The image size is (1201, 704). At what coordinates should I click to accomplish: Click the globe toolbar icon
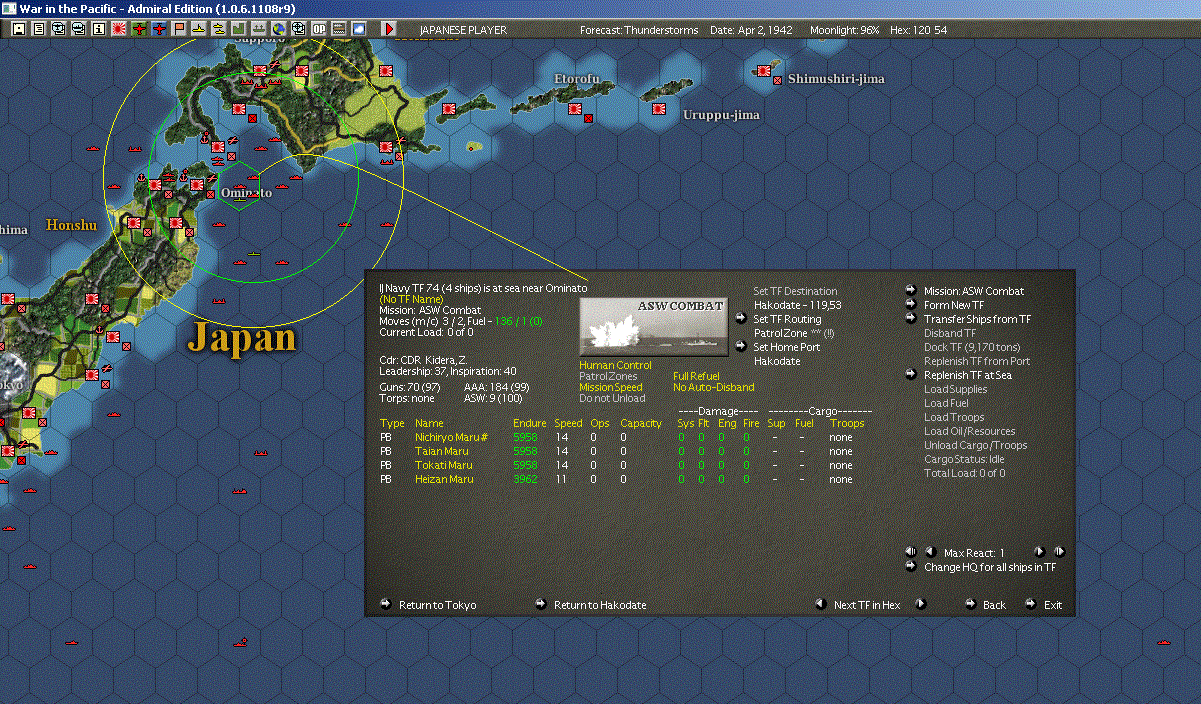click(279, 29)
